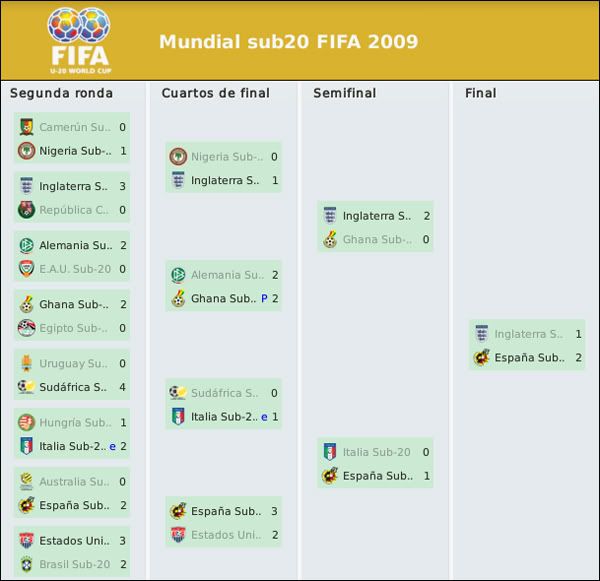
Task: Click the Hungría Sub-20 crest
Action: pyautogui.click(x=26, y=423)
